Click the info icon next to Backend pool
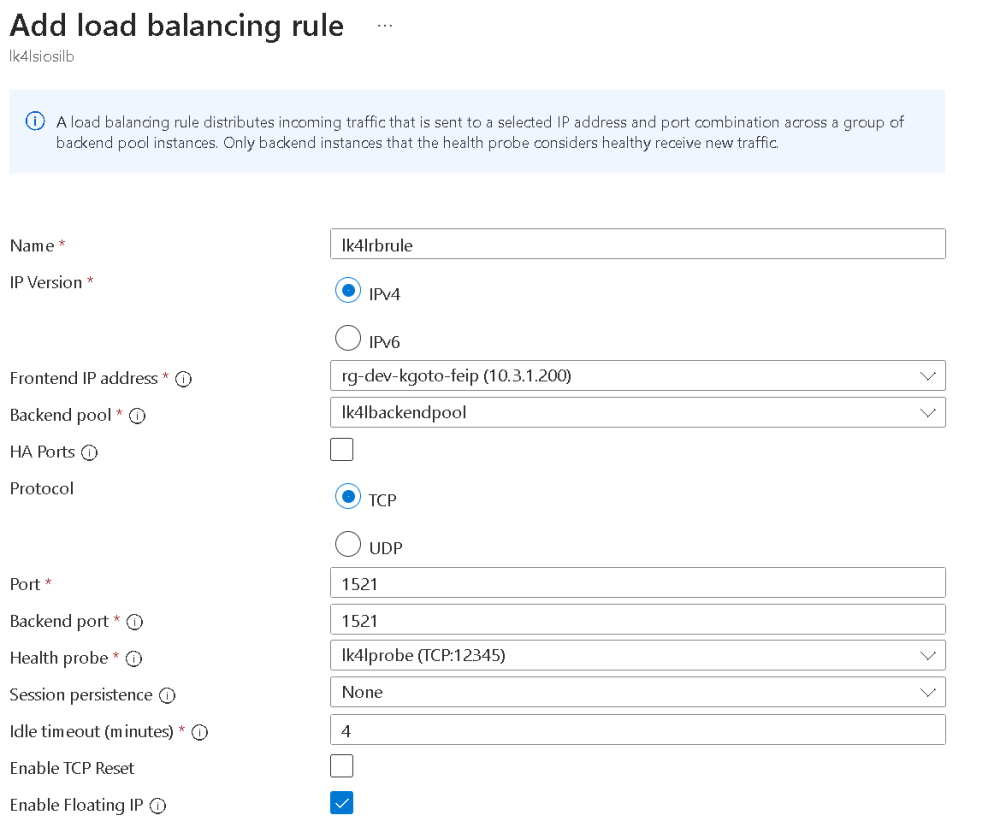 click(138, 416)
